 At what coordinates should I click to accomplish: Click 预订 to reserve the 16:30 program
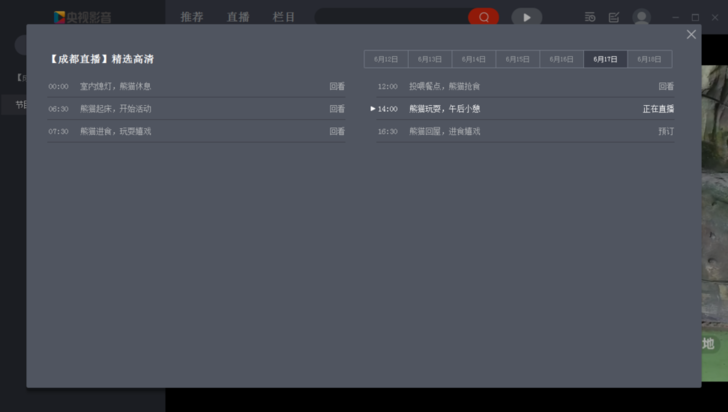pyautogui.click(x=666, y=131)
